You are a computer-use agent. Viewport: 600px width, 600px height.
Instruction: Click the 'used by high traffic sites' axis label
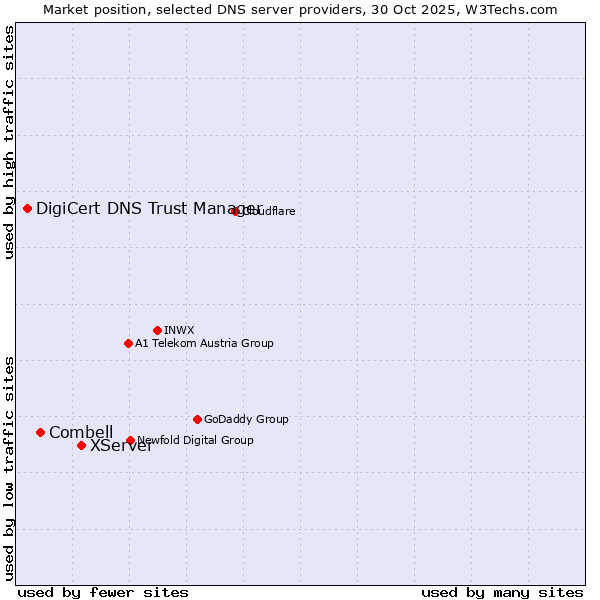(9, 142)
